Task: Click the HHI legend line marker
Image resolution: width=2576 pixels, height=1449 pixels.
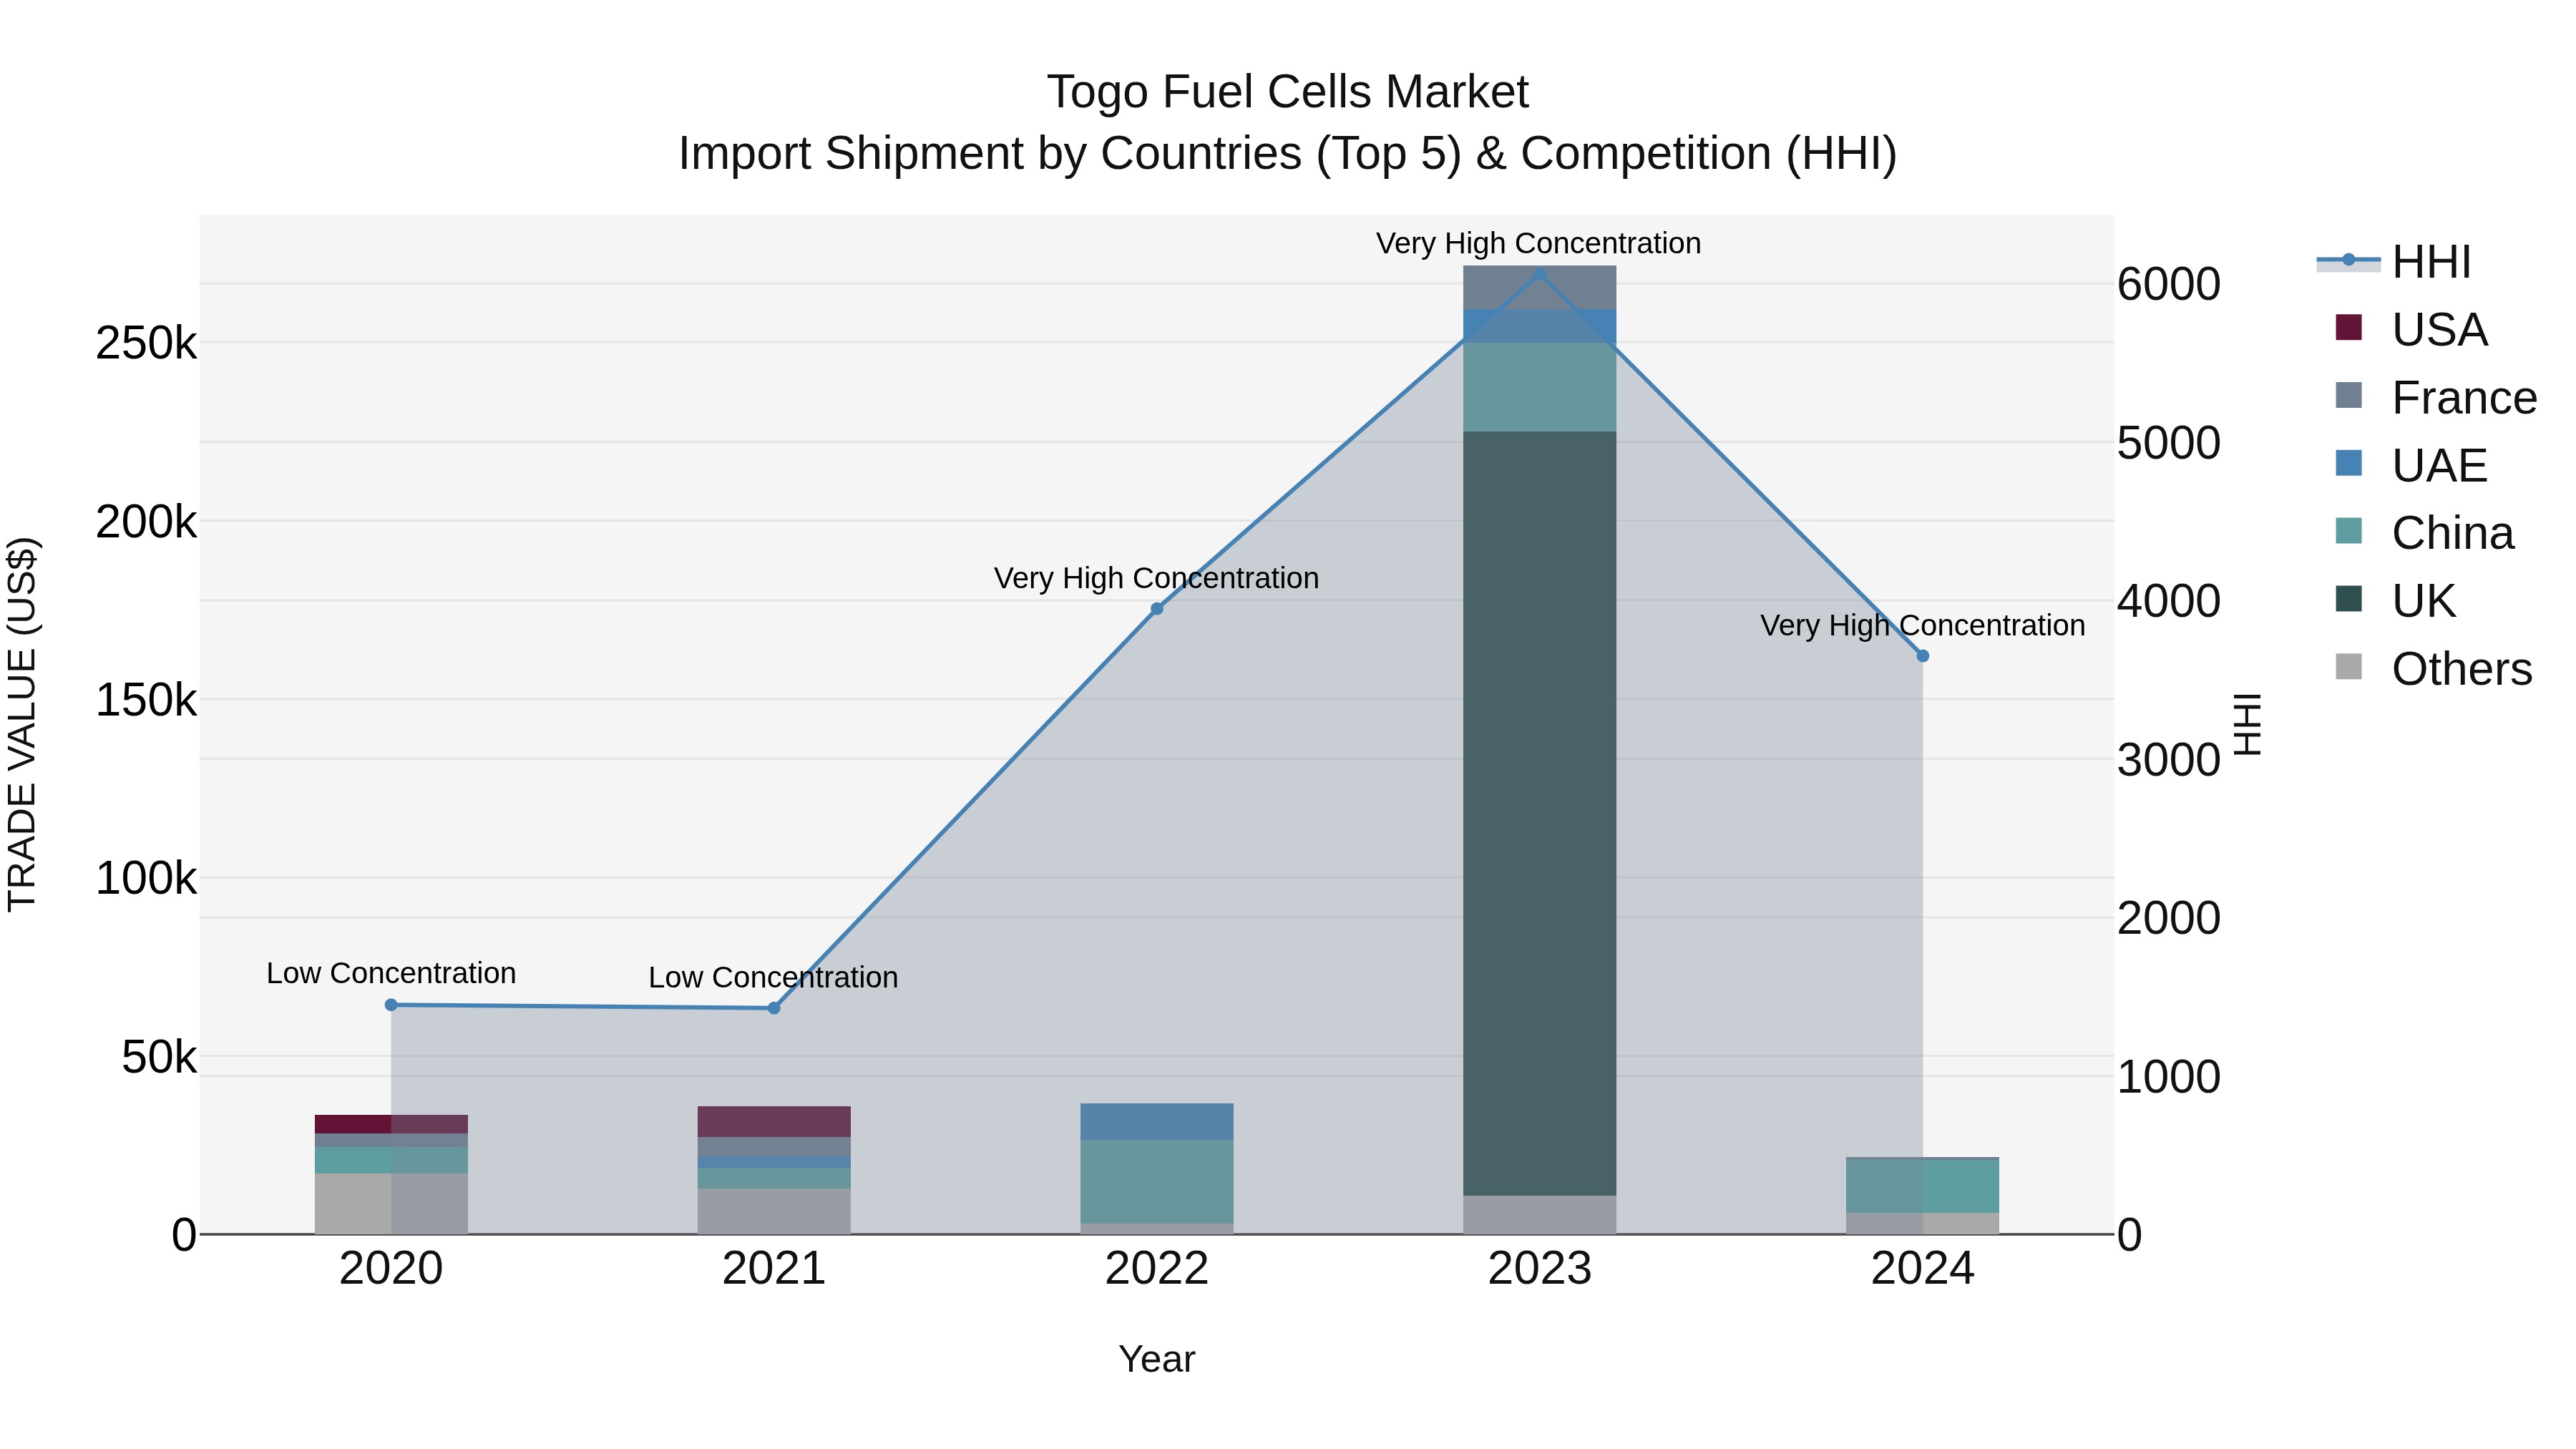Action: (2348, 261)
